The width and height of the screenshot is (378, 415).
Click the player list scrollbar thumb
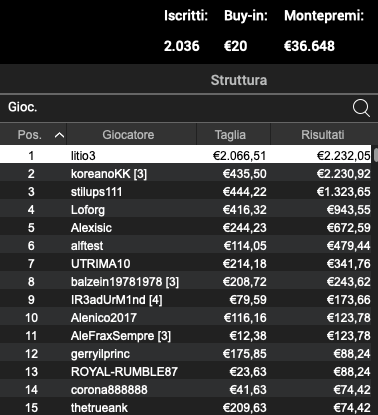pos(376,155)
